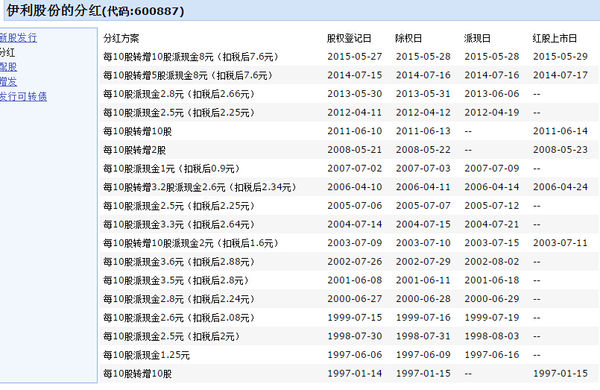Select plan 每10股派现金3.3元（扣税后2.64元）
This screenshot has height=390, width=600.
(179, 224)
